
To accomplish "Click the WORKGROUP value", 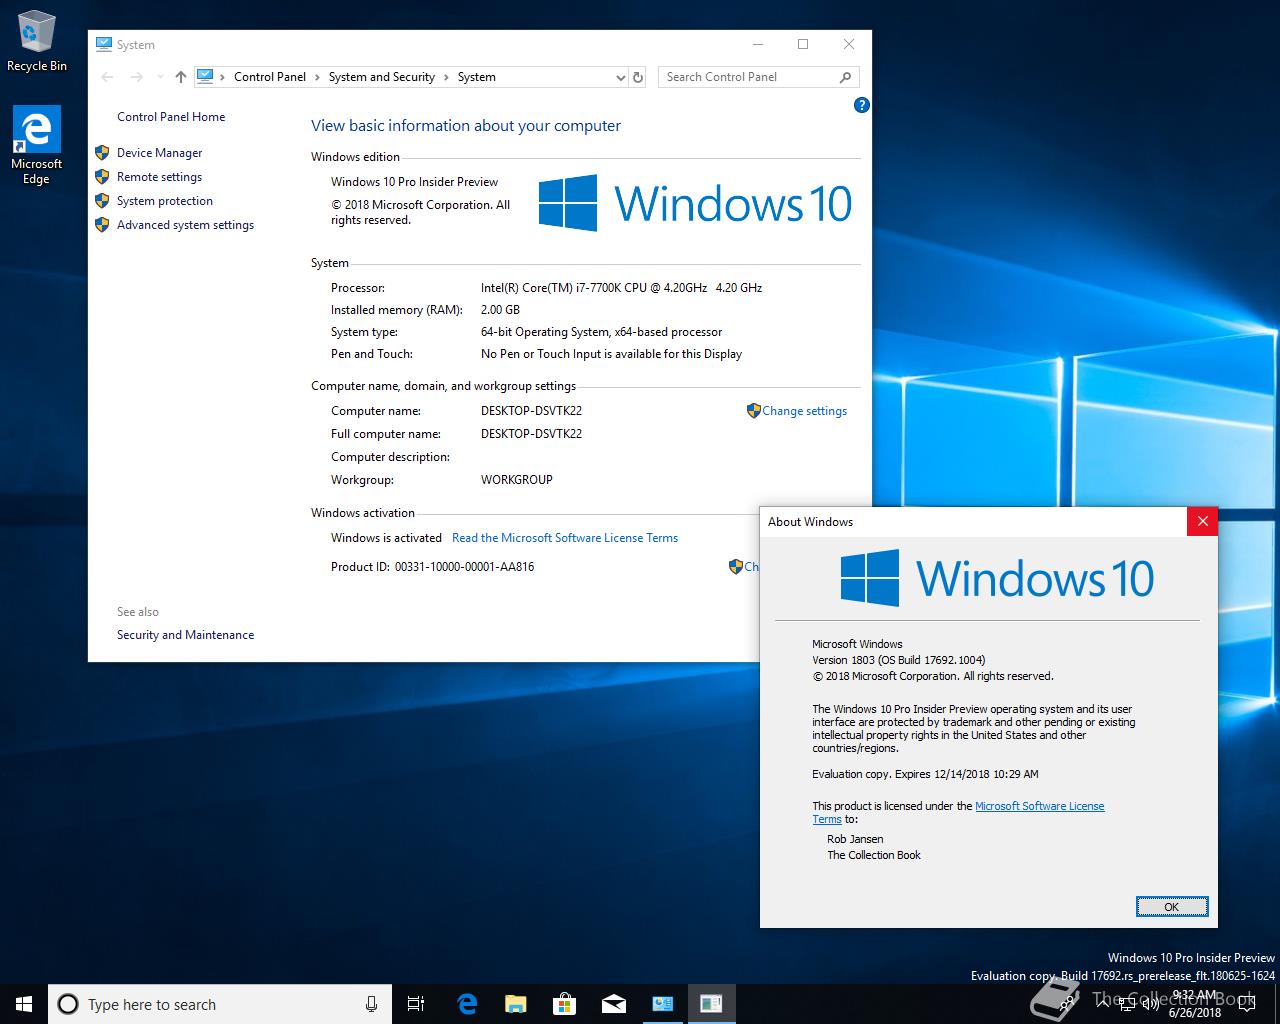I will click(x=516, y=480).
